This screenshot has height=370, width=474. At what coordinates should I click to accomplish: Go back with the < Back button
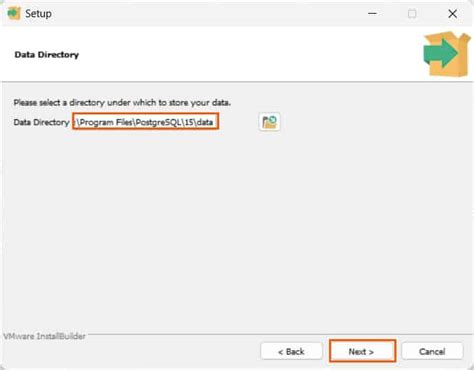pyautogui.click(x=291, y=351)
